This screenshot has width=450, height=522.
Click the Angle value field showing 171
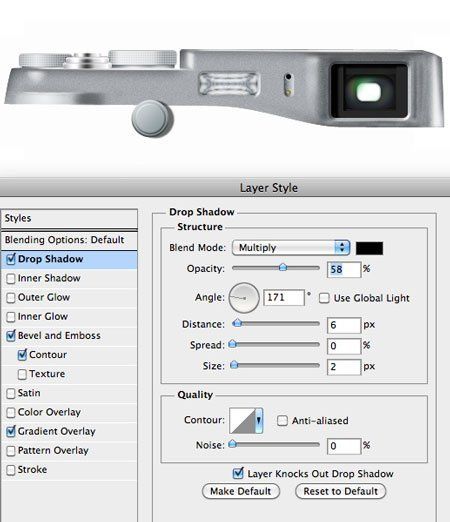point(284,297)
